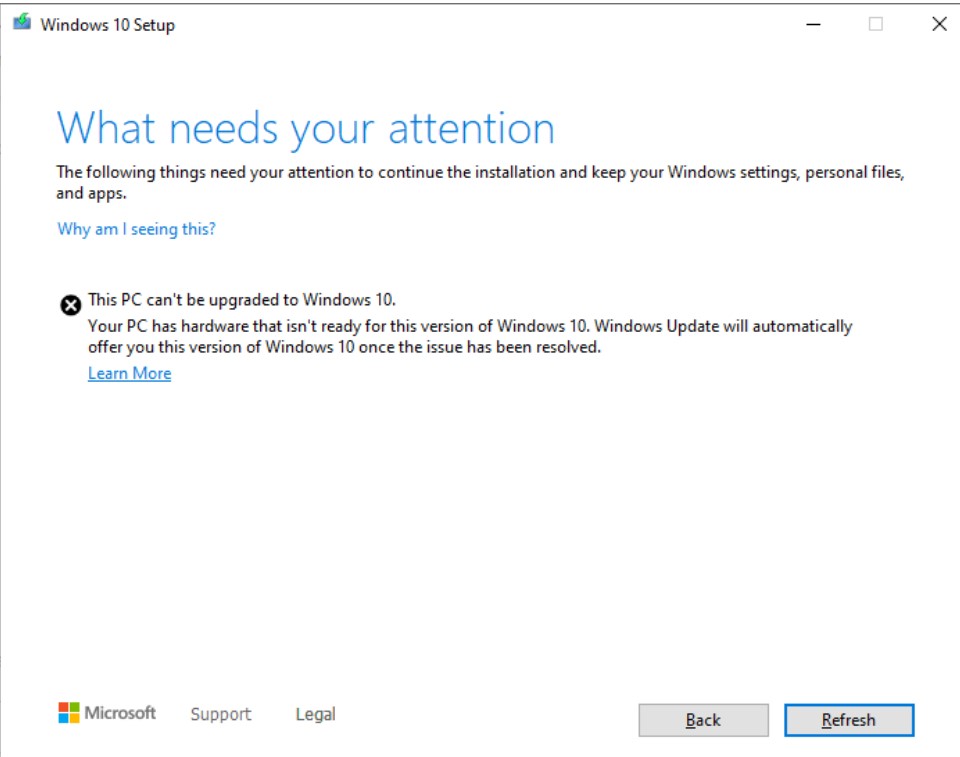This screenshot has height=757, width=960.
Task: Open the Legal link
Action: (x=315, y=714)
